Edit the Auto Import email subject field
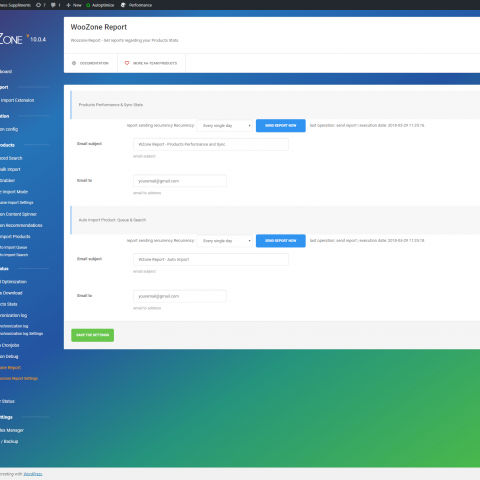This screenshot has width=480, height=480. click(x=211, y=259)
